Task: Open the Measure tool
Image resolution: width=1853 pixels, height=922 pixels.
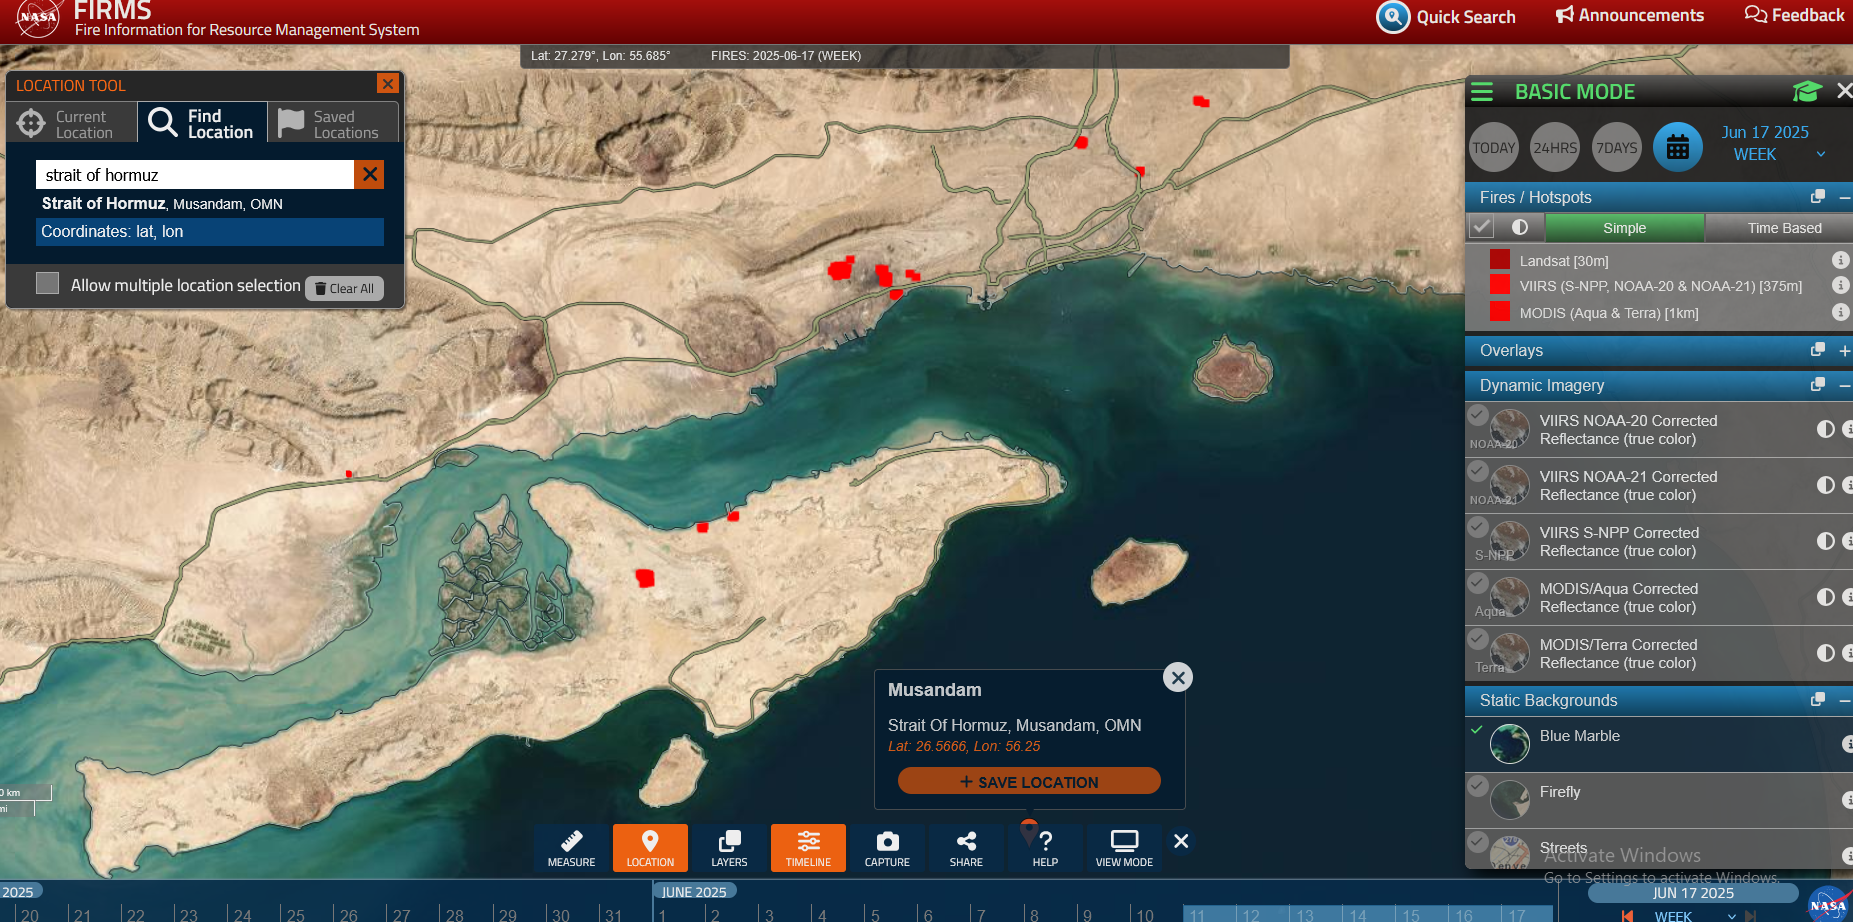Action: [571, 847]
